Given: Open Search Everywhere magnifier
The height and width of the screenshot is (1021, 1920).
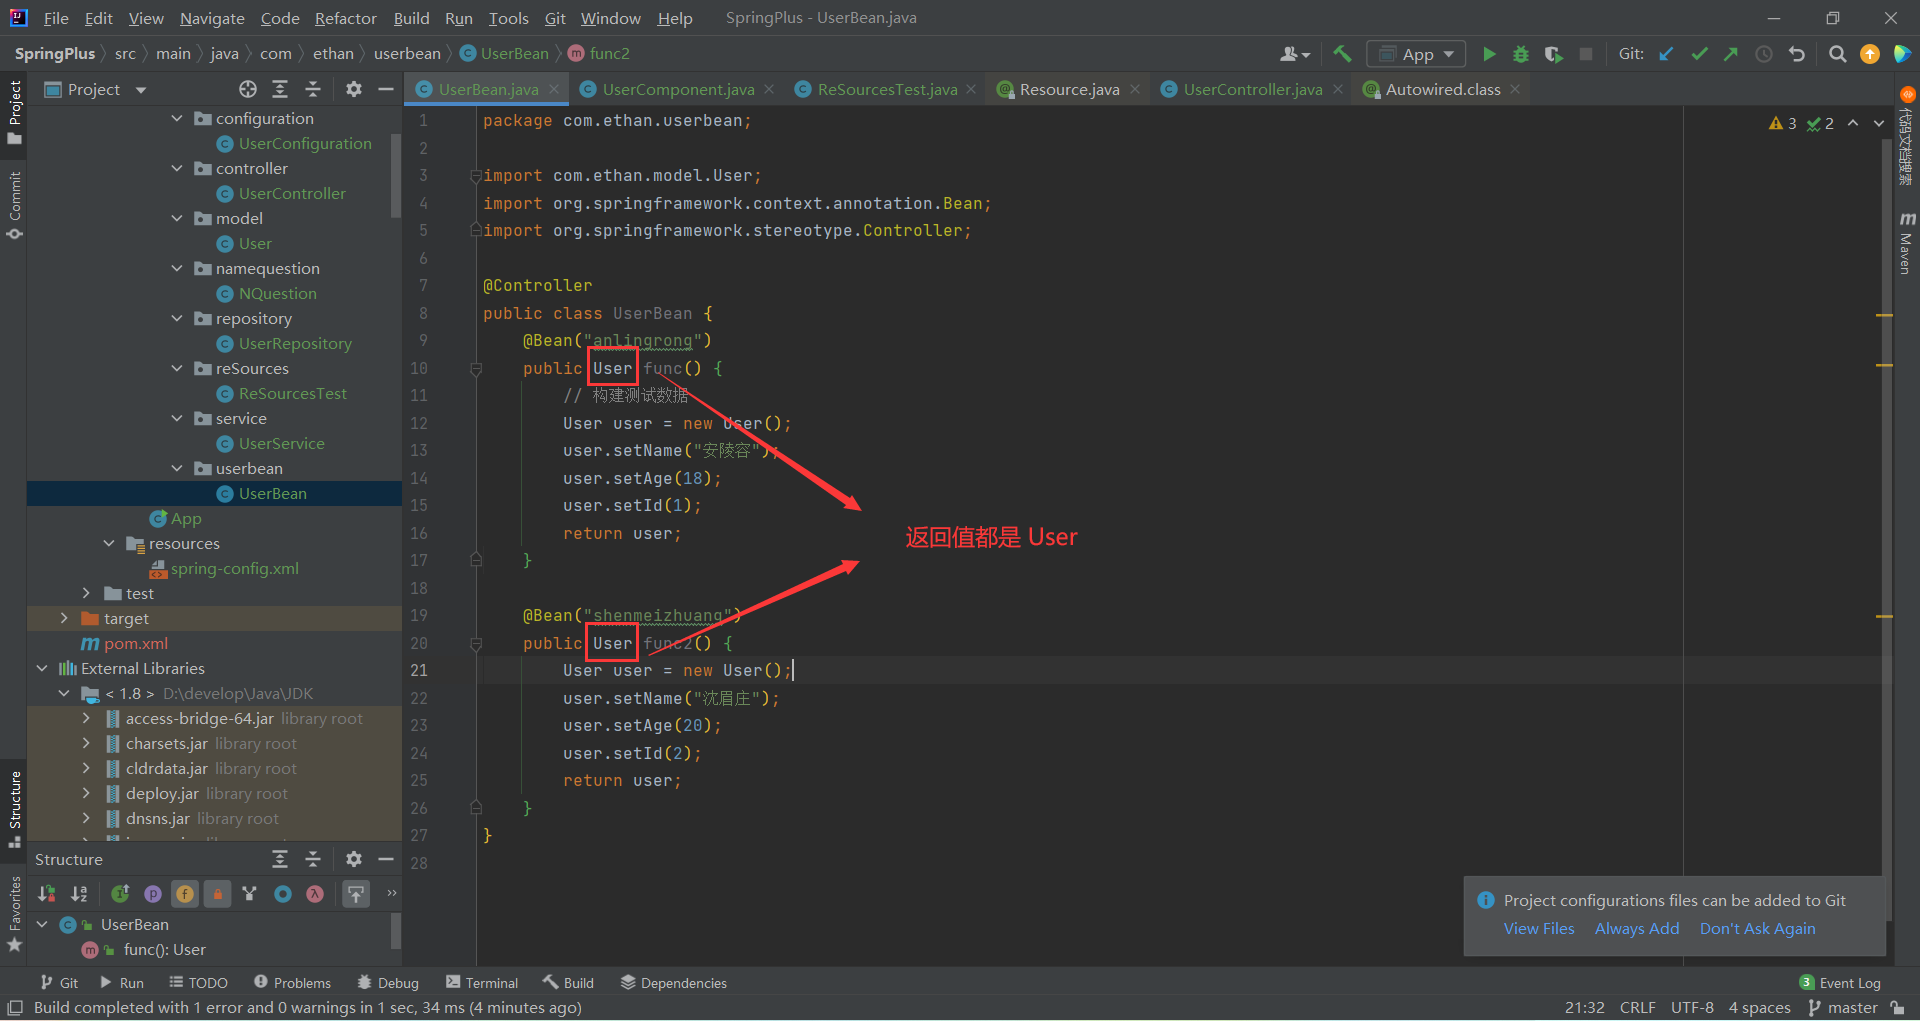Looking at the screenshot, I should (1837, 54).
